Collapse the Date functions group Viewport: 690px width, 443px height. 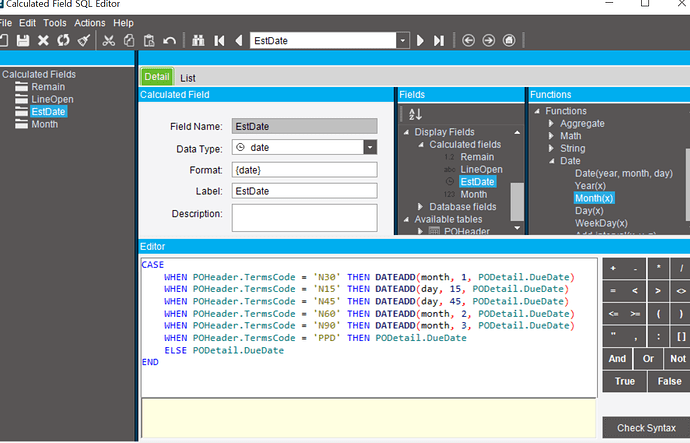tap(551, 161)
